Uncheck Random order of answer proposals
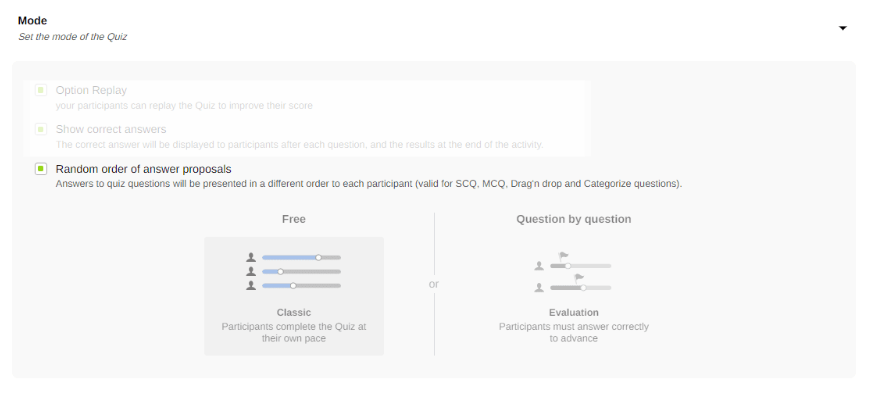The width and height of the screenshot is (869, 400). [x=41, y=169]
